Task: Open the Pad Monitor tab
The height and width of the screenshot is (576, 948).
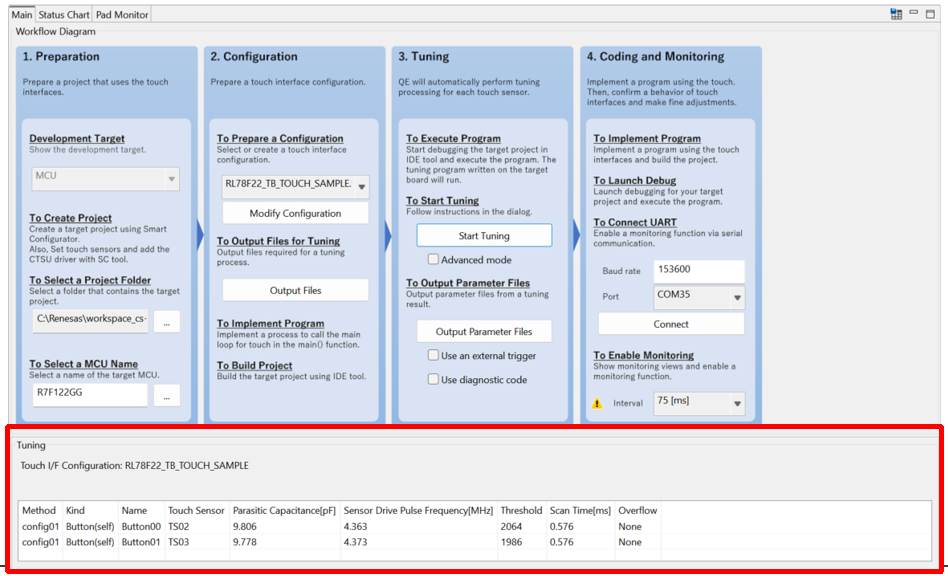Action: (122, 15)
